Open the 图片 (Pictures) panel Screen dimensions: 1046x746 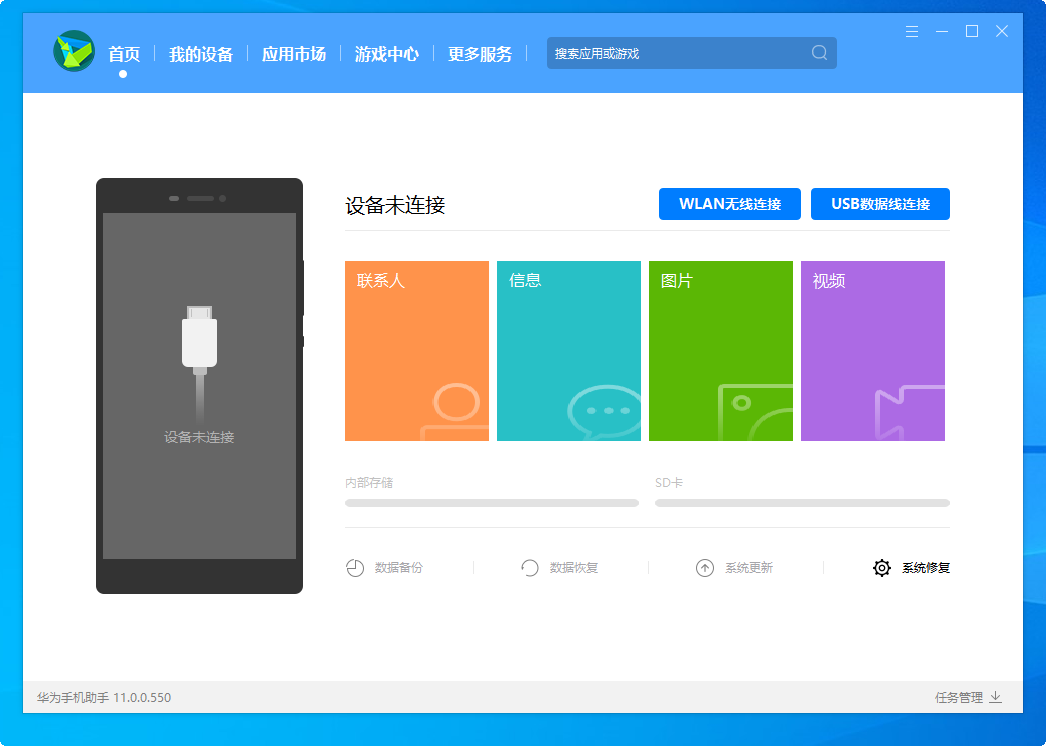(720, 350)
